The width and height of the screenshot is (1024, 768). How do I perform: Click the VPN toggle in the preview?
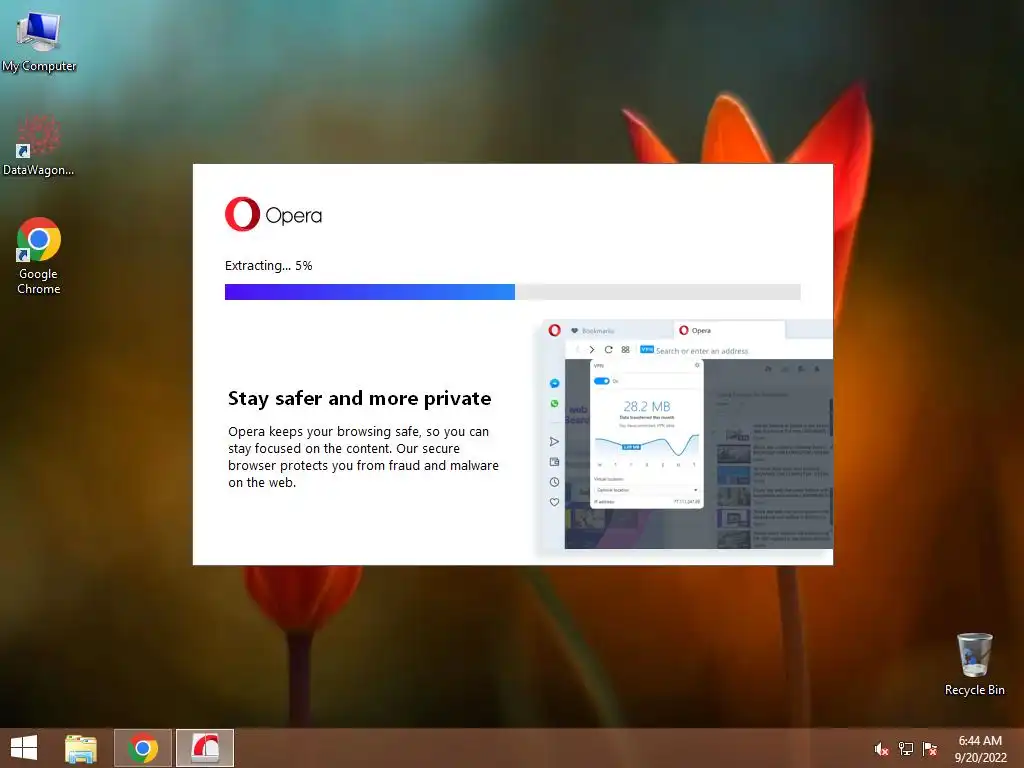601,381
